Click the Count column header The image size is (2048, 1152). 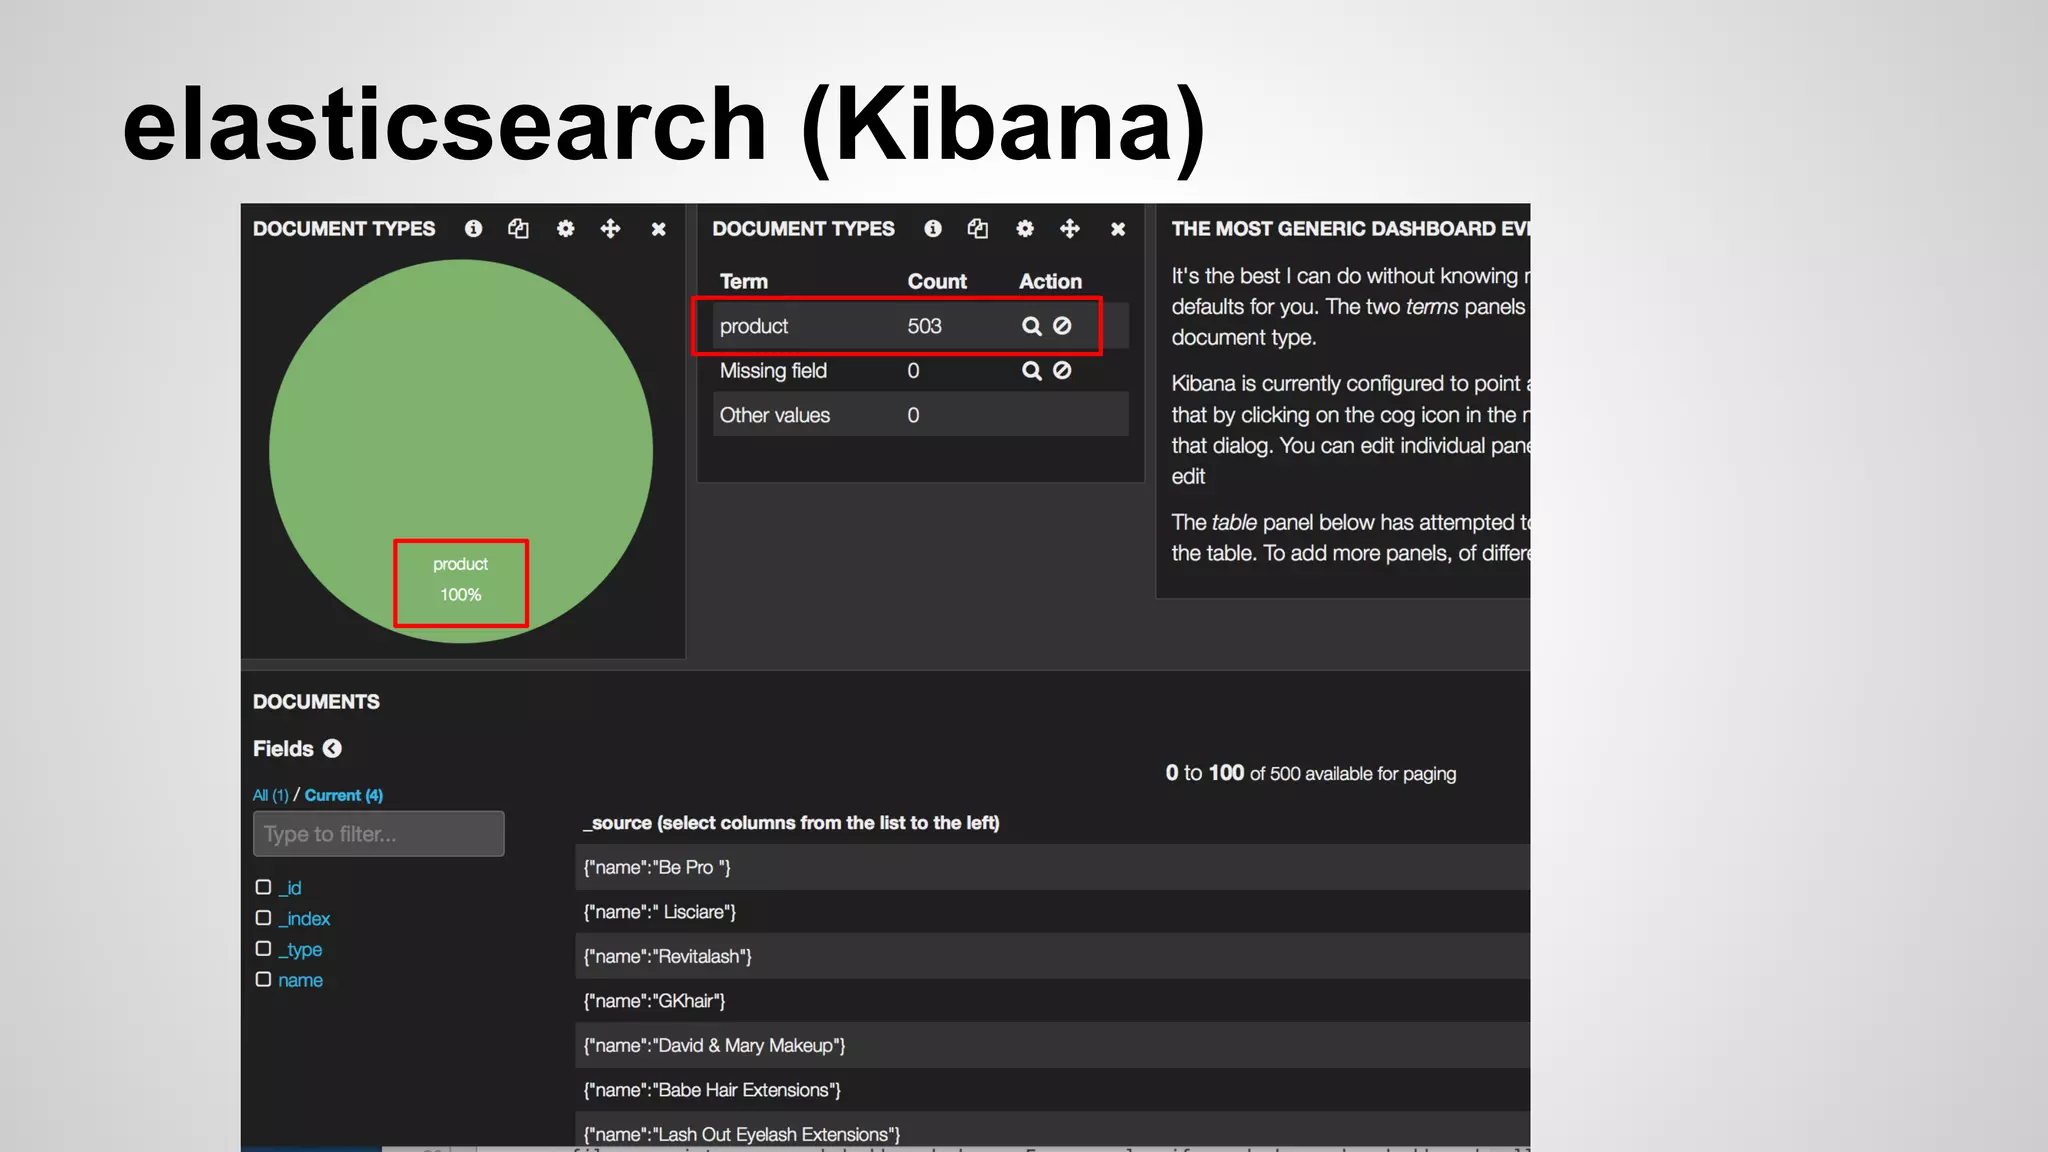937,282
